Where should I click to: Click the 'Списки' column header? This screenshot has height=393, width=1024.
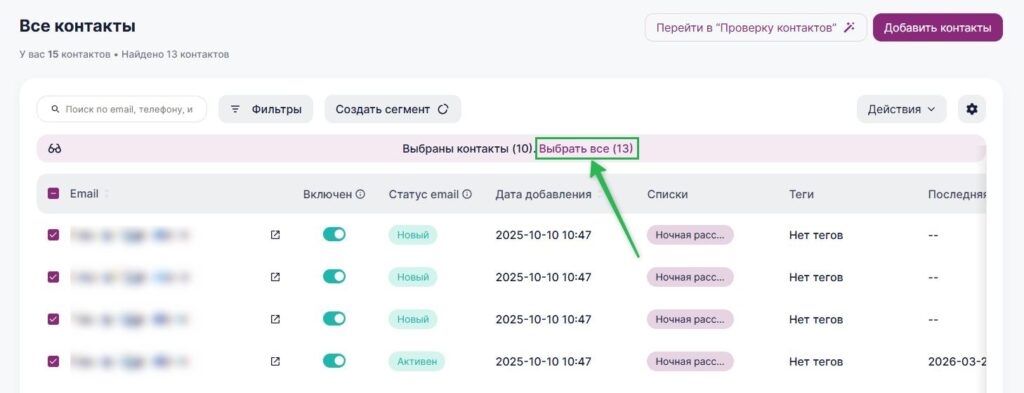[x=667, y=195]
